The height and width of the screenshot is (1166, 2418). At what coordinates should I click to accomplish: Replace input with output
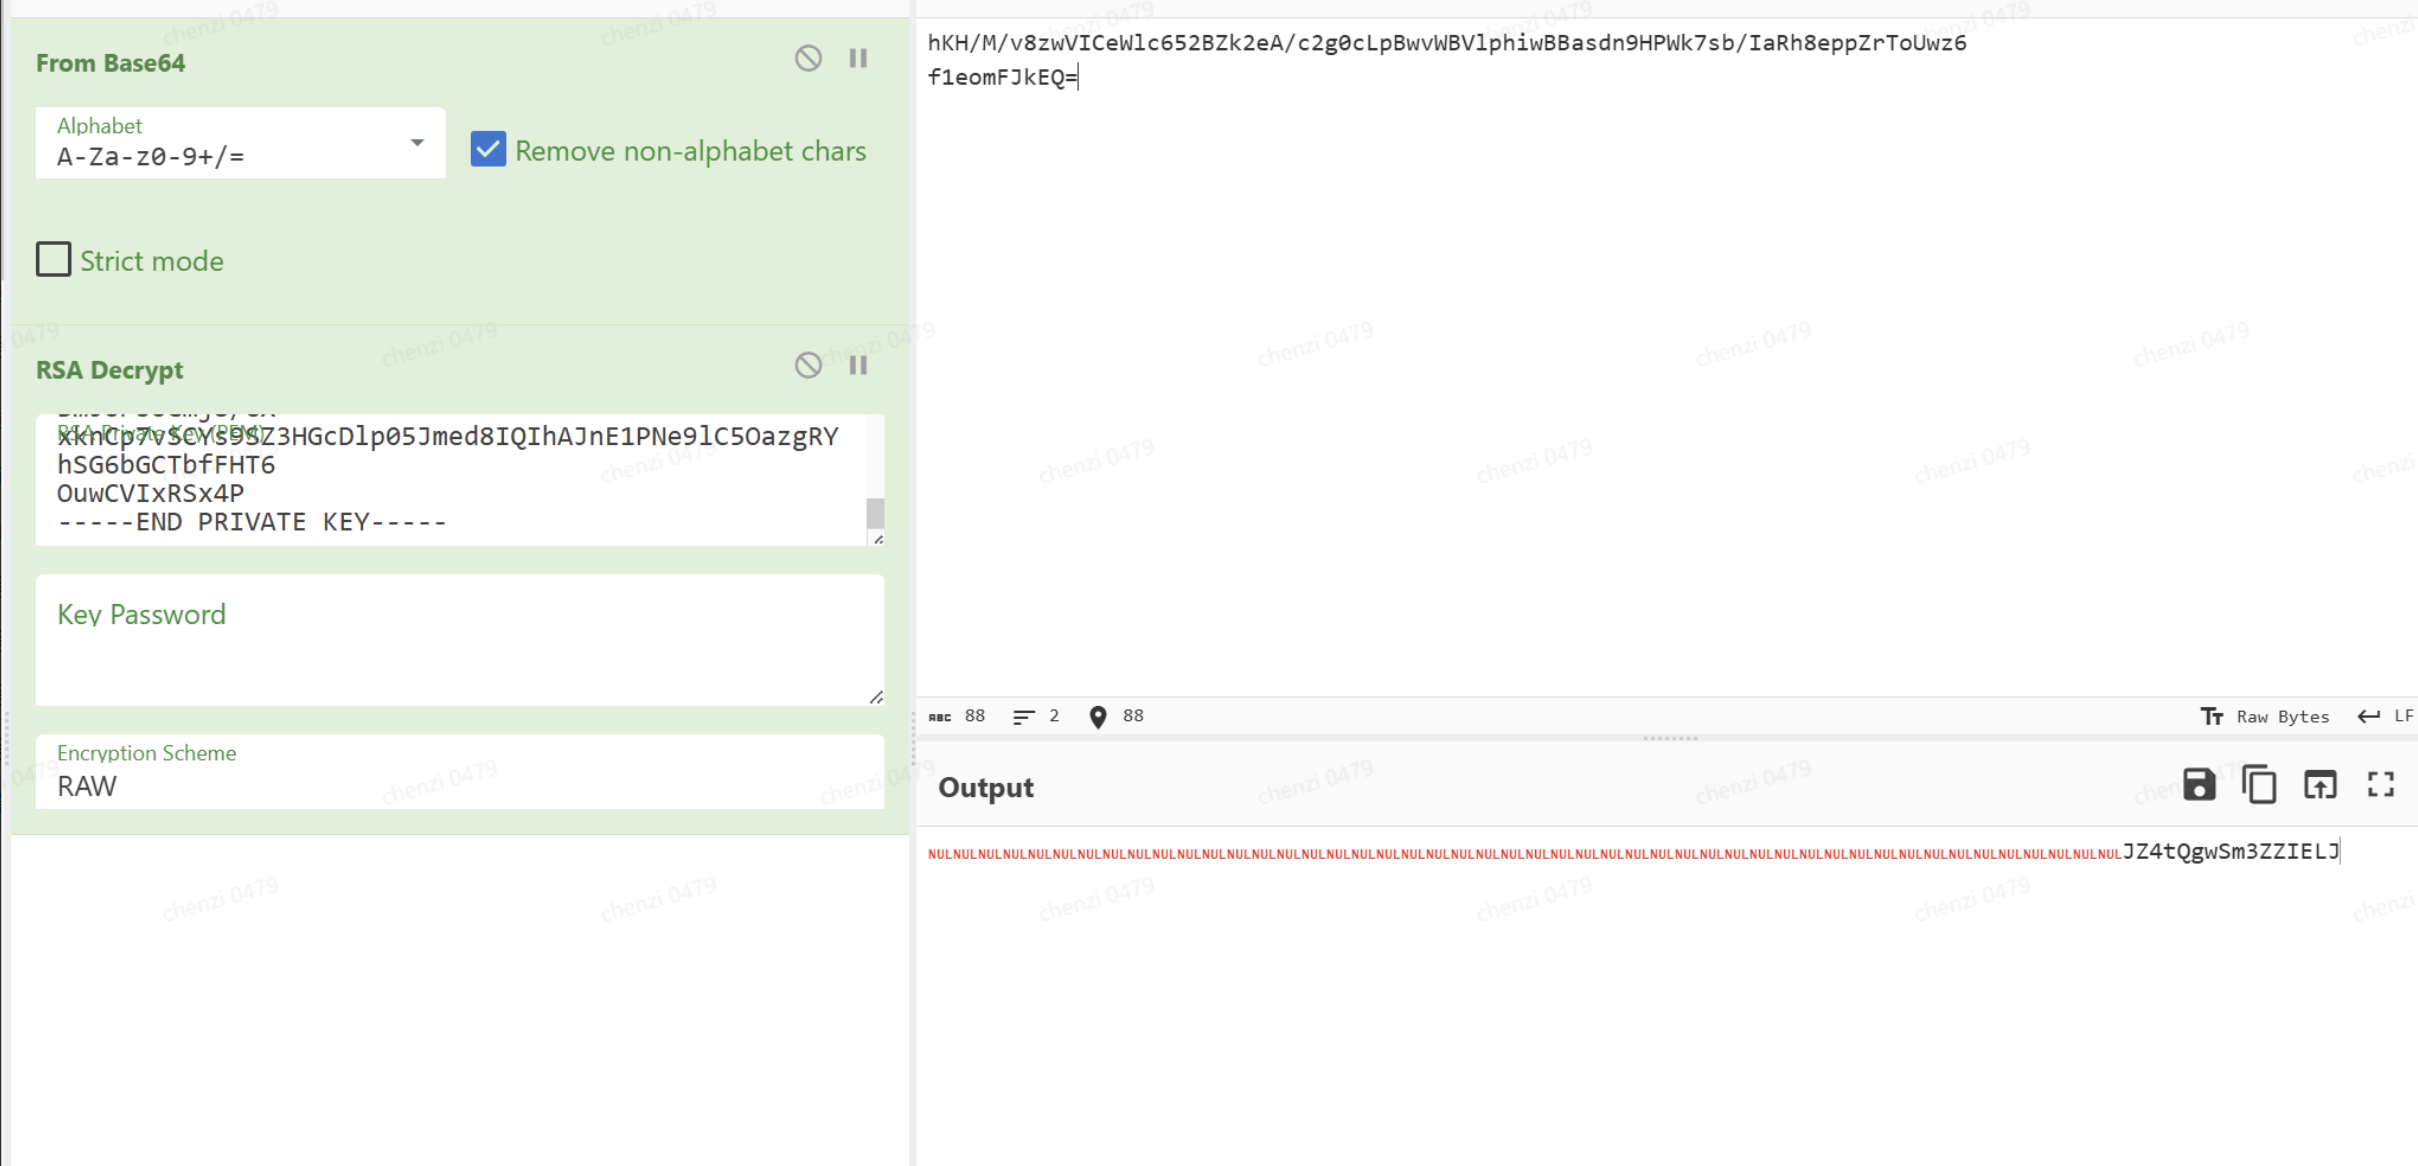coord(2320,785)
